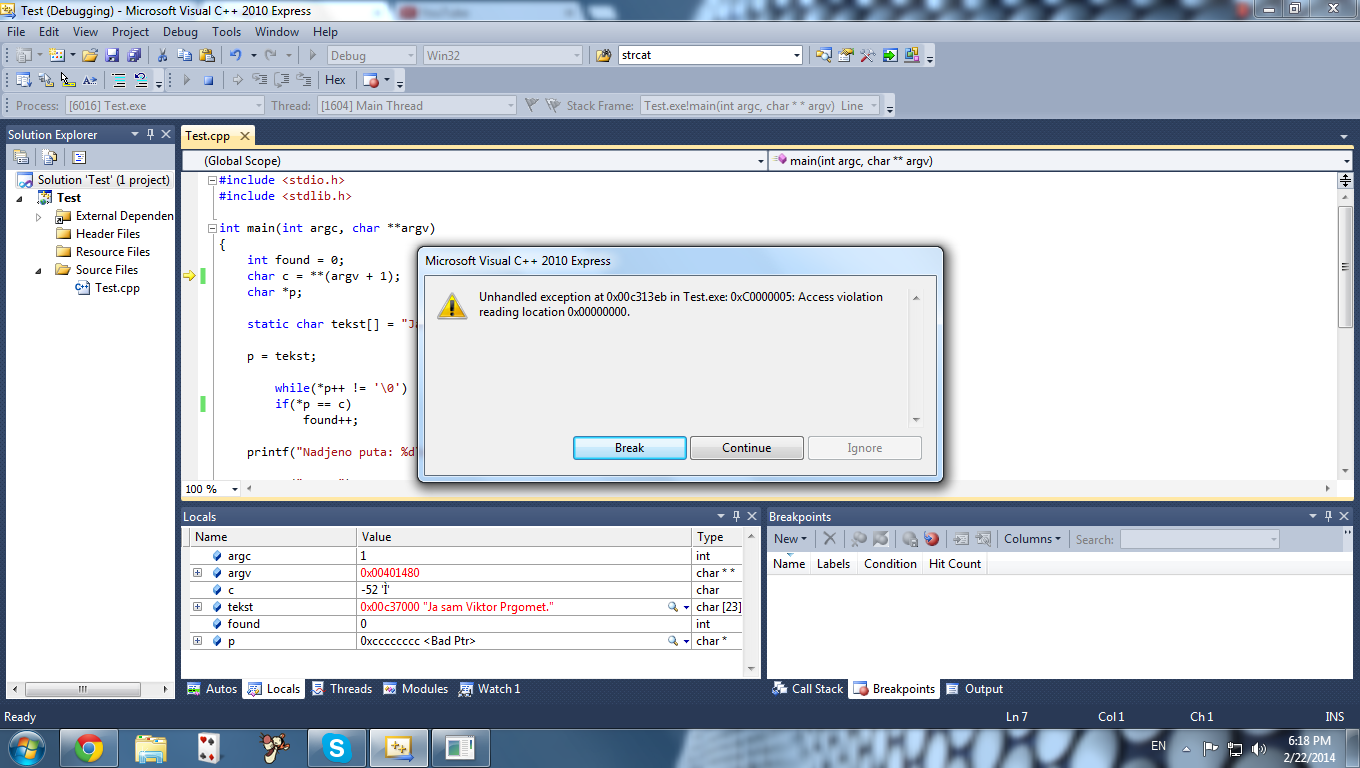The width and height of the screenshot is (1360, 768).
Task: Switch to the Modules tab
Action: point(415,689)
